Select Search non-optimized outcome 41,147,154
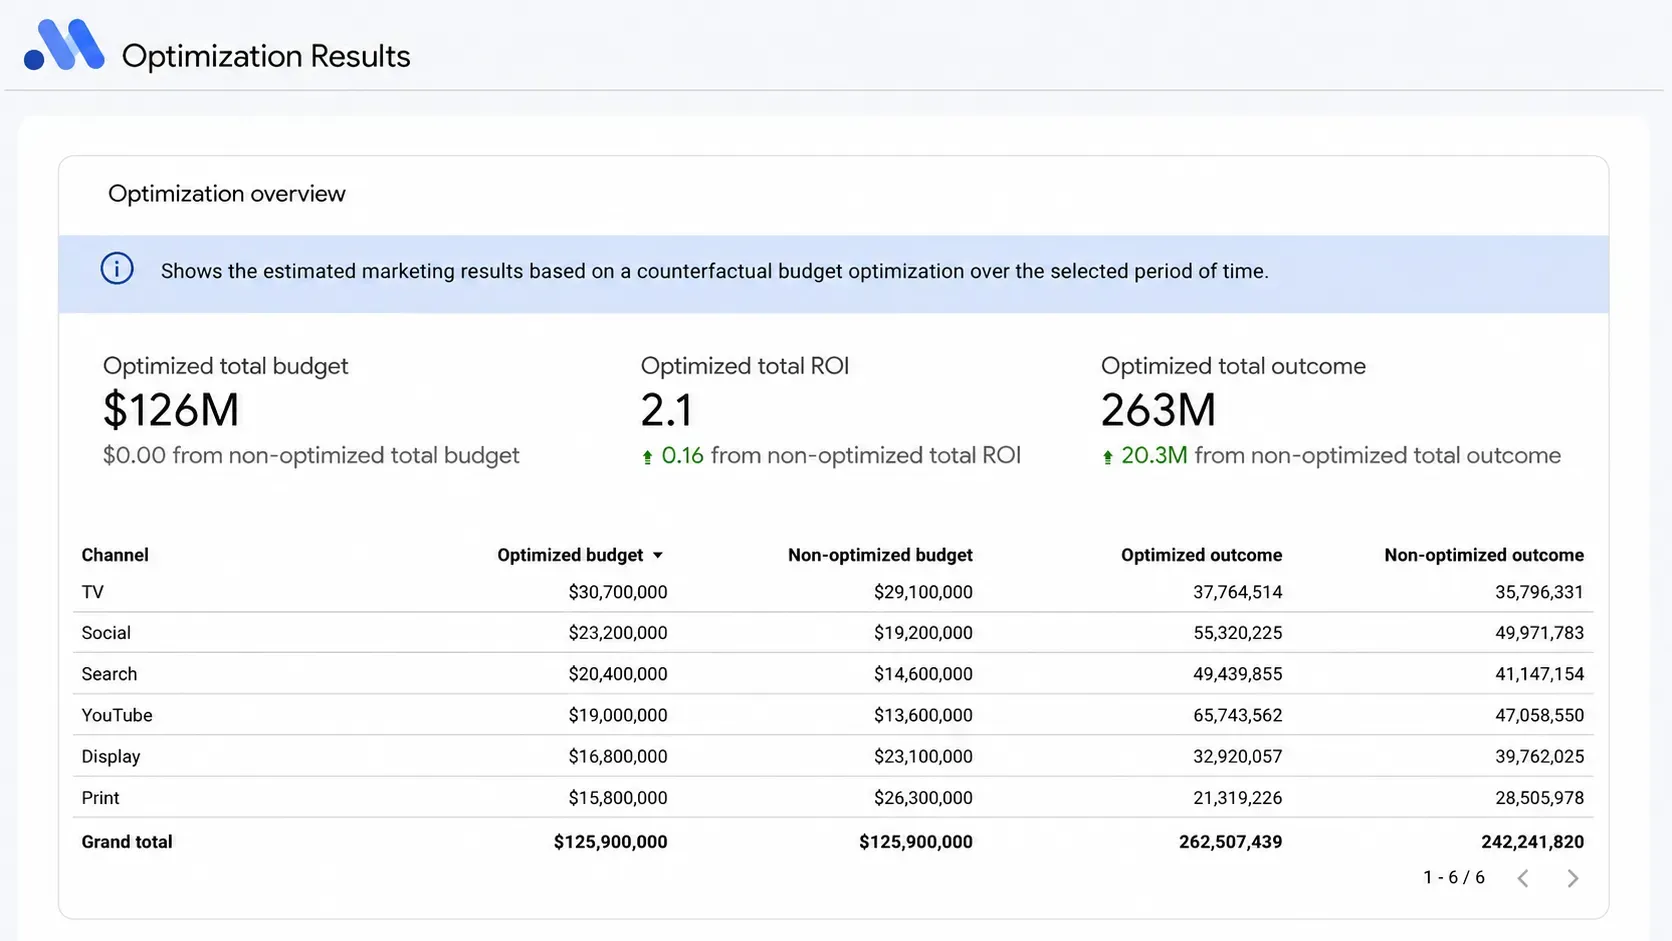1672x941 pixels. click(1540, 674)
